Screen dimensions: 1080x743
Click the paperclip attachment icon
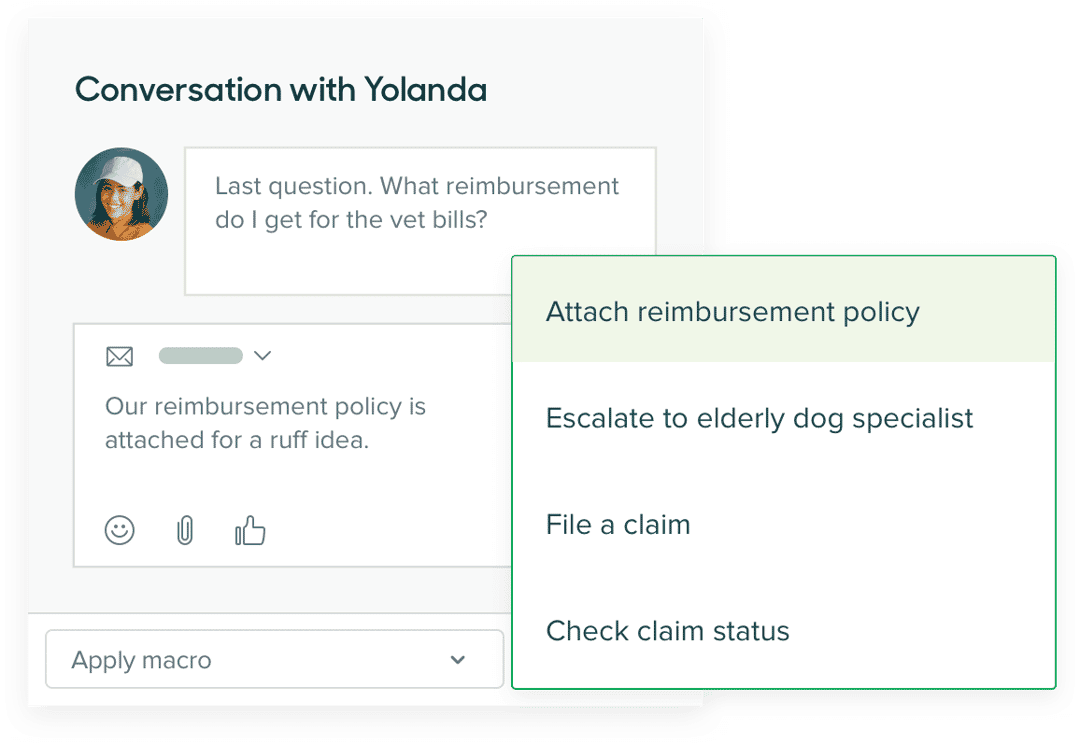coord(185,530)
